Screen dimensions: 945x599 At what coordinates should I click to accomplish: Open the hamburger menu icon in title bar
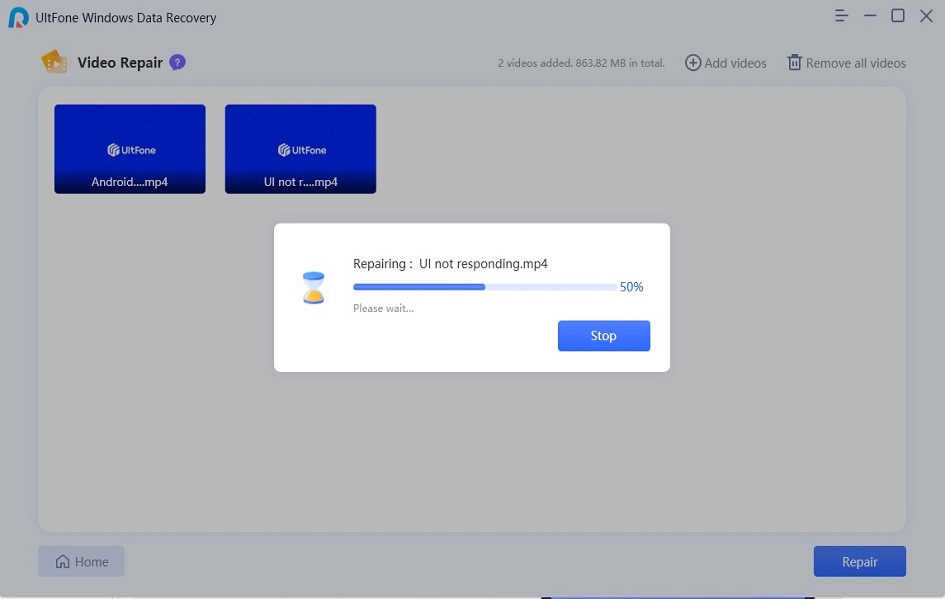(x=841, y=16)
